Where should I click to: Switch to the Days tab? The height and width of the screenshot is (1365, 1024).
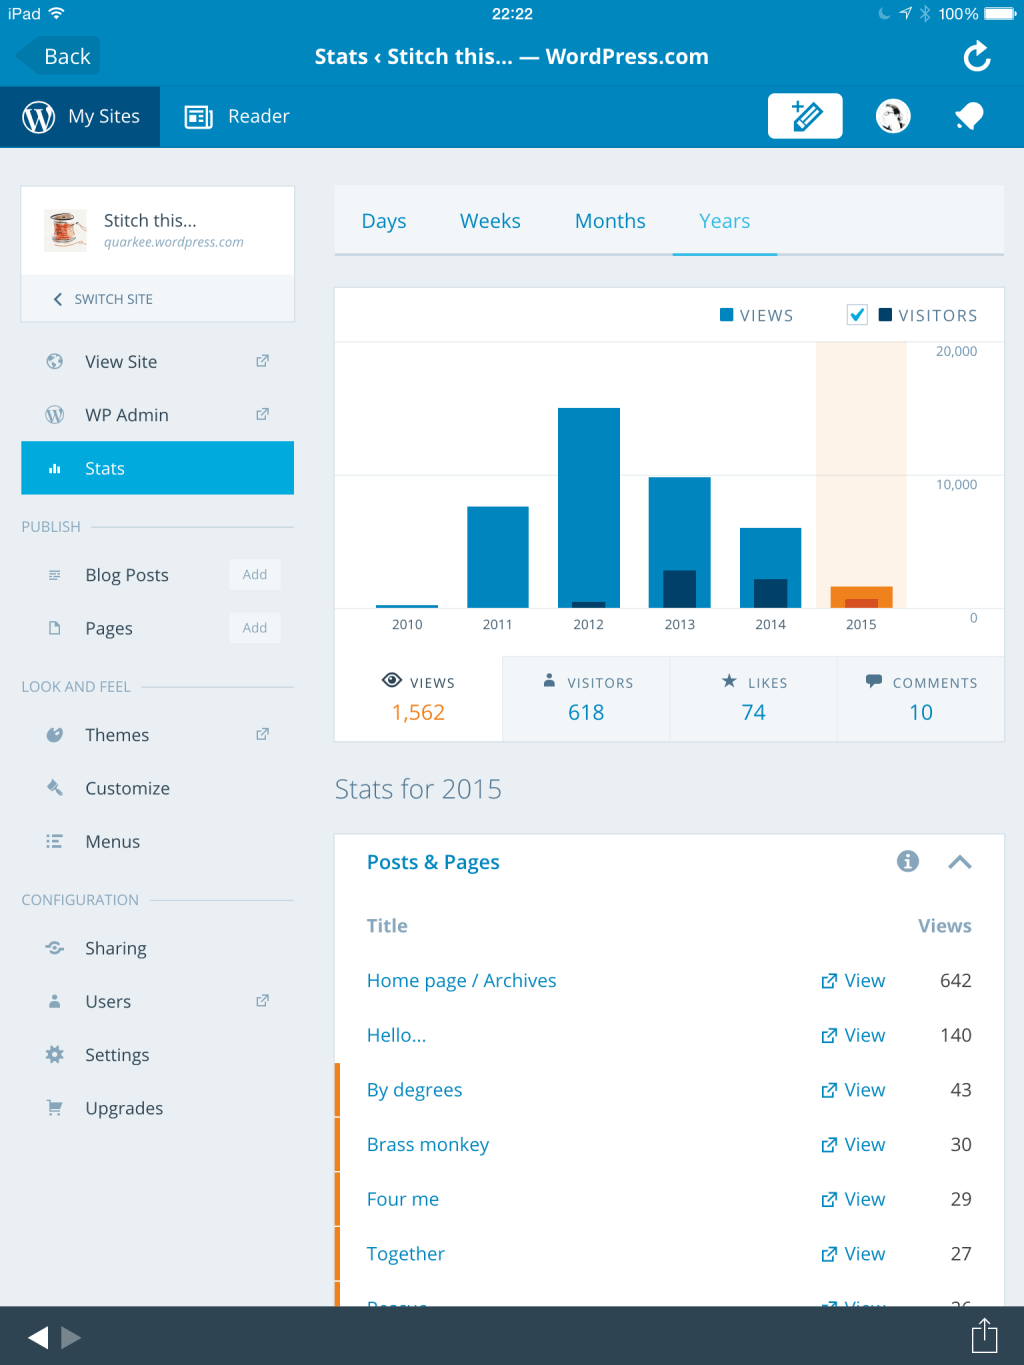(x=384, y=221)
